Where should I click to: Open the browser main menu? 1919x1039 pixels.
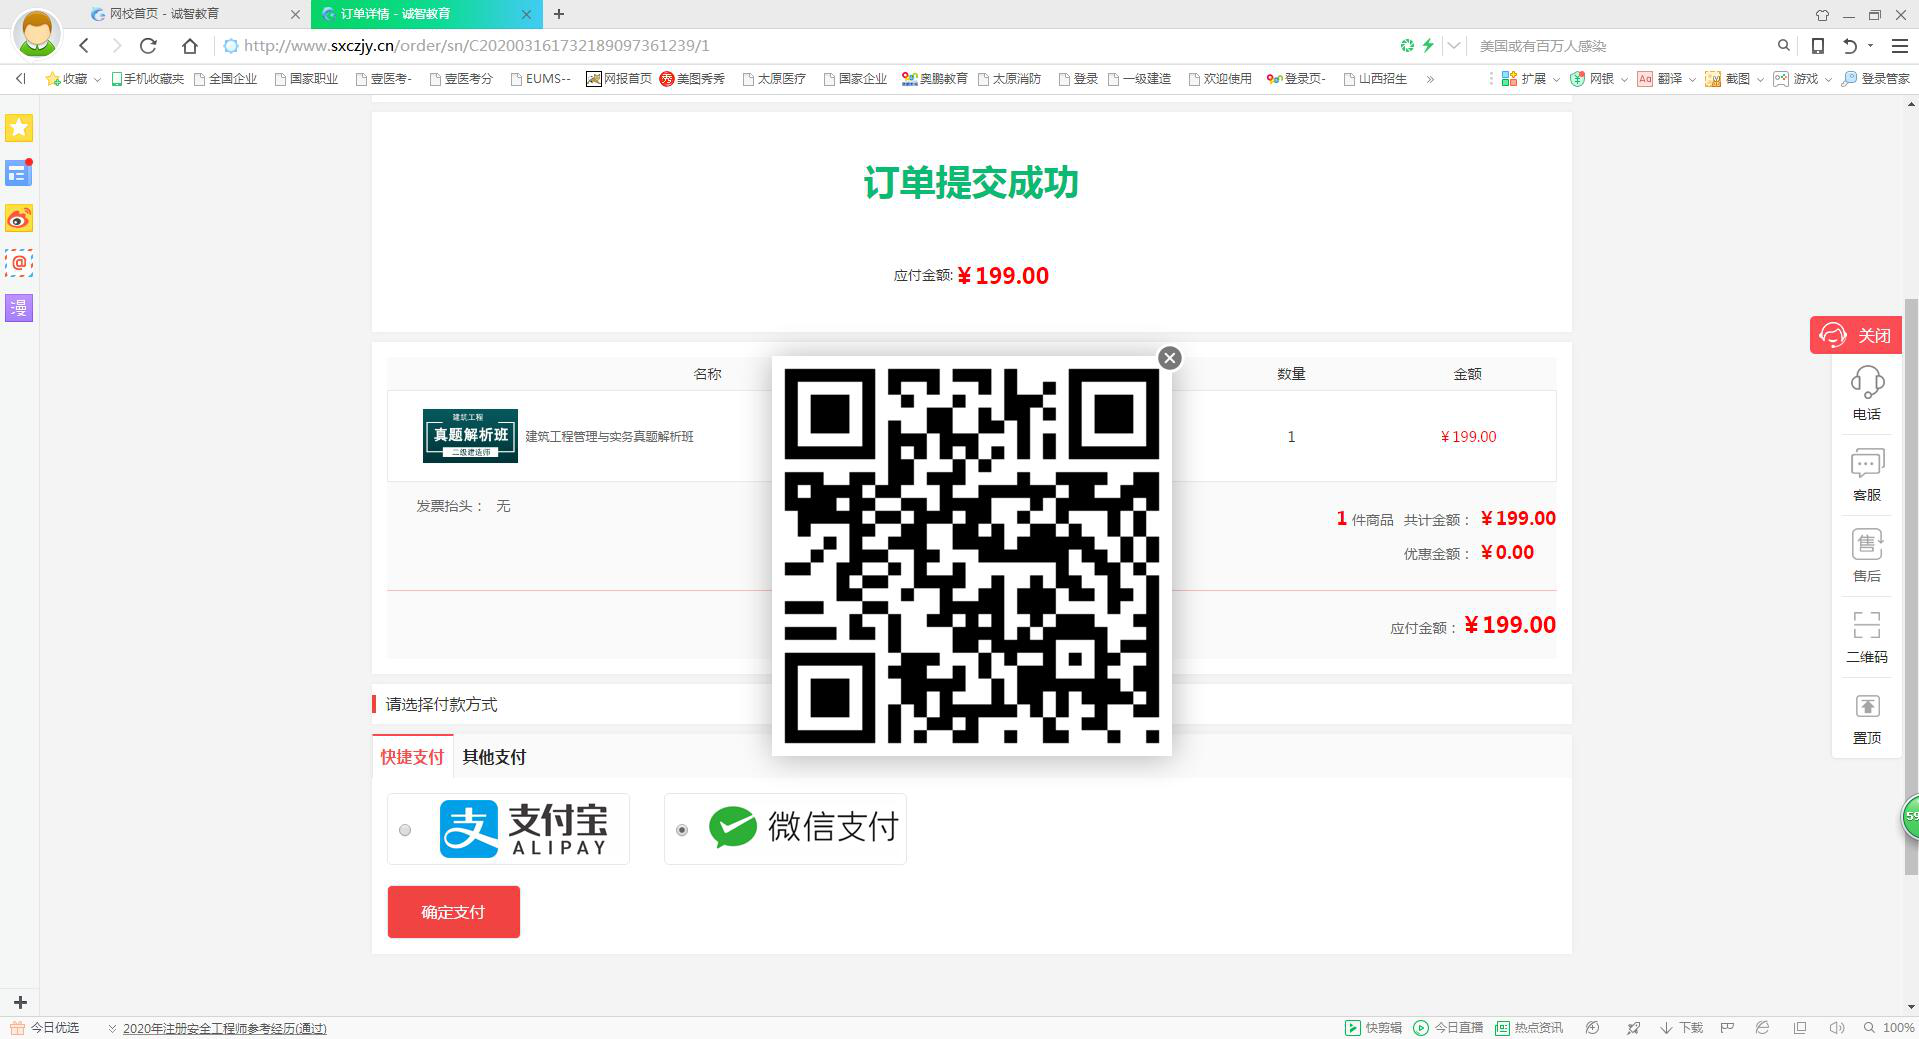click(x=1900, y=45)
